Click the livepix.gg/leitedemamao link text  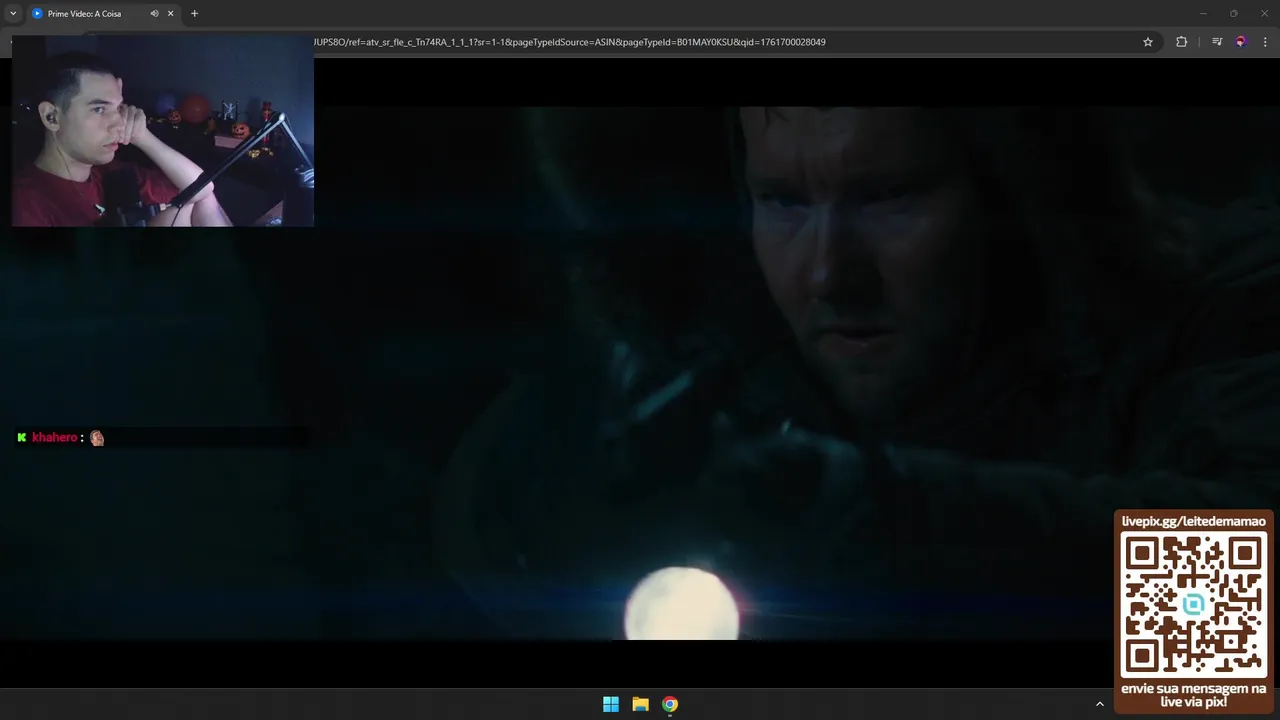pos(1193,521)
